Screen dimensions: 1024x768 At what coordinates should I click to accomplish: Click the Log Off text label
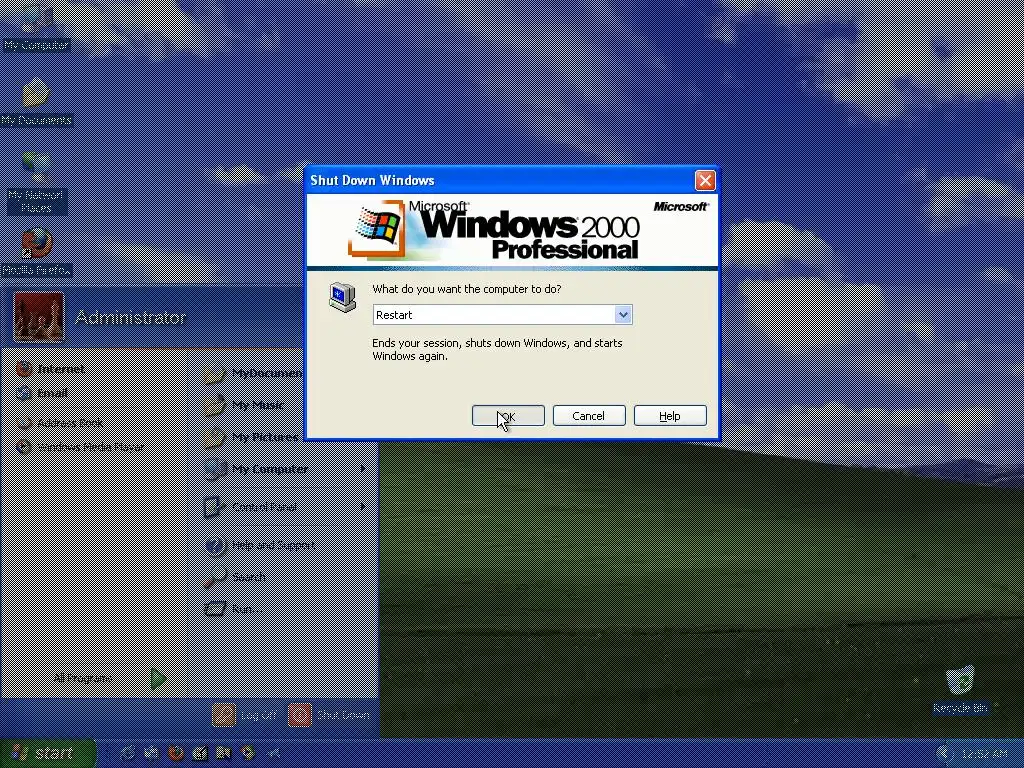tap(259, 716)
